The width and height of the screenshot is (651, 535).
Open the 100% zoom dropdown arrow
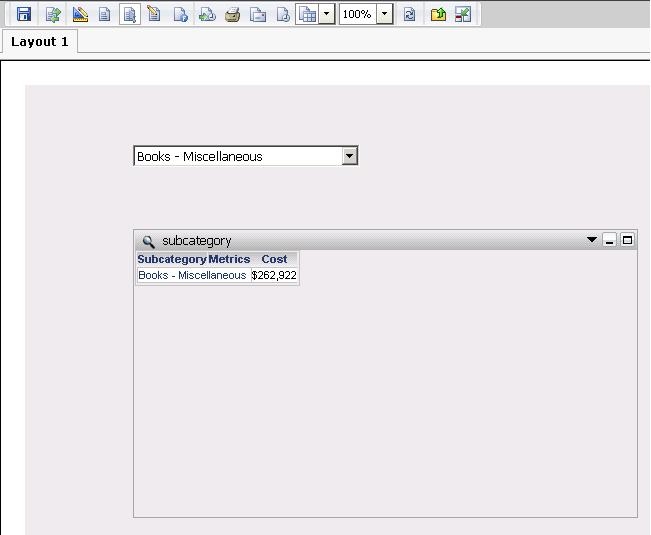point(385,15)
